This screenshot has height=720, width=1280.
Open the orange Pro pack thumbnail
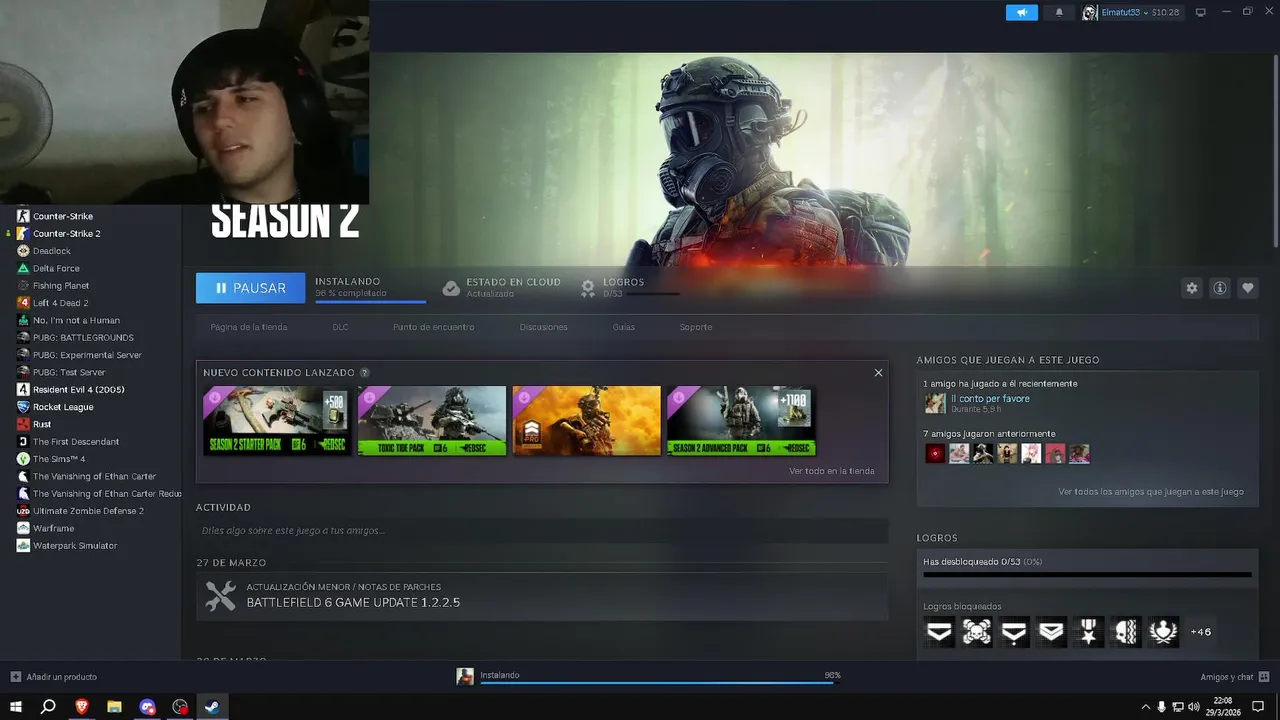coord(587,421)
